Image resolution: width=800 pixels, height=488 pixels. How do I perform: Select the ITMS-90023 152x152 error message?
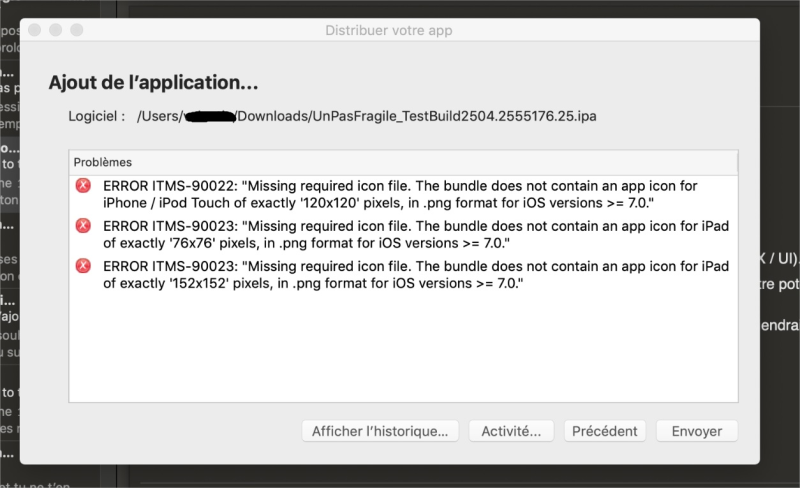(x=416, y=275)
